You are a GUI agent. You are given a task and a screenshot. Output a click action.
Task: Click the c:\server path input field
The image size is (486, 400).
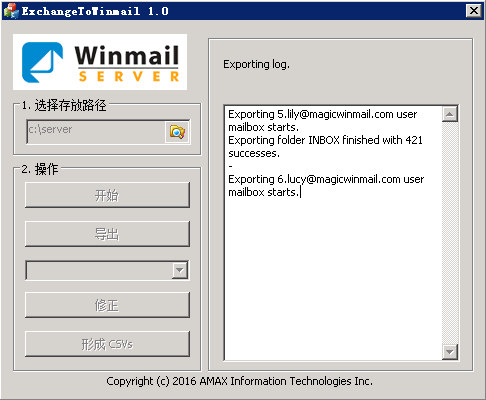(96, 132)
